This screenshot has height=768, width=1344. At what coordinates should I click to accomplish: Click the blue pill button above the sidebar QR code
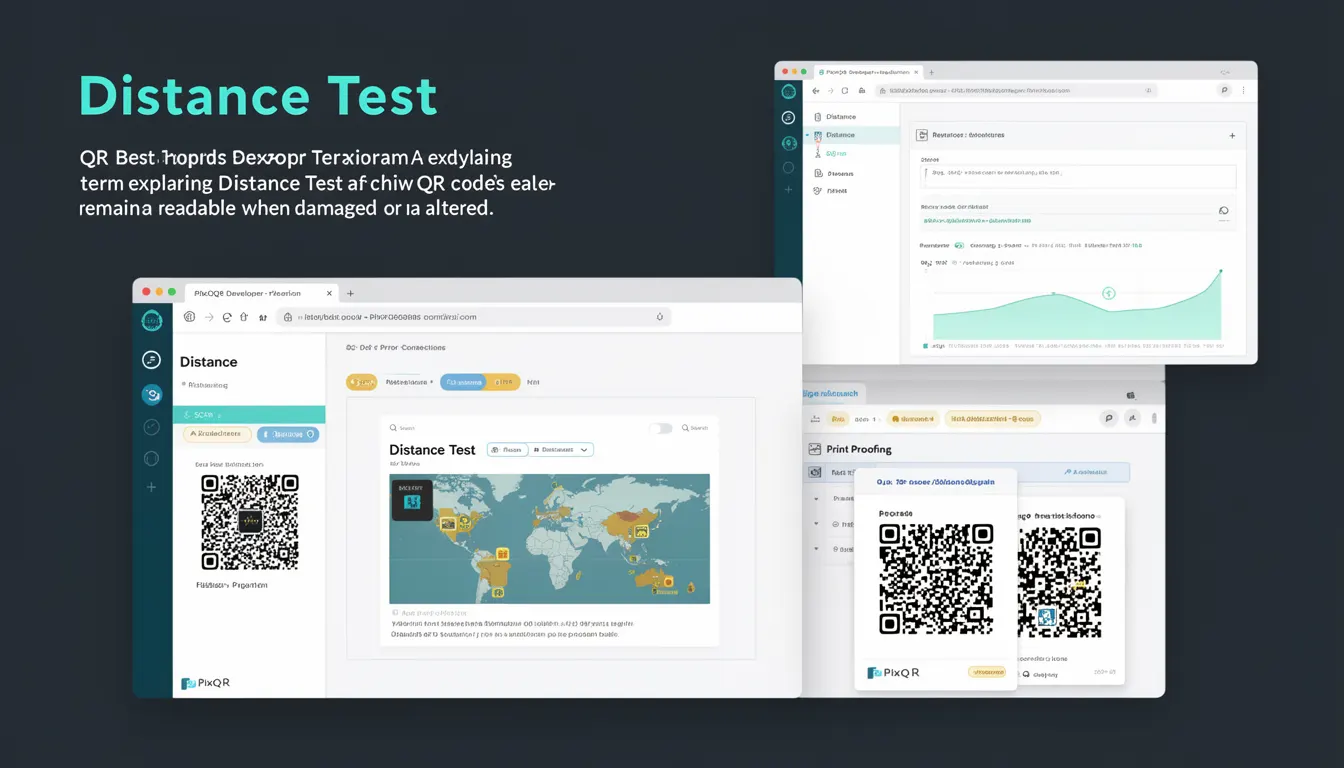coord(288,434)
